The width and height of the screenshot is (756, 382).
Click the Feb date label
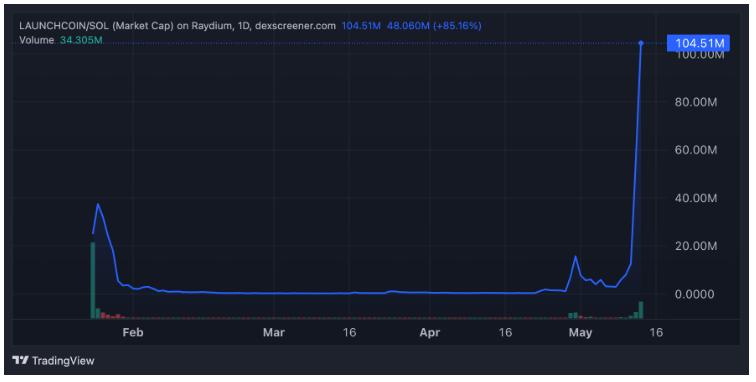pyautogui.click(x=133, y=332)
